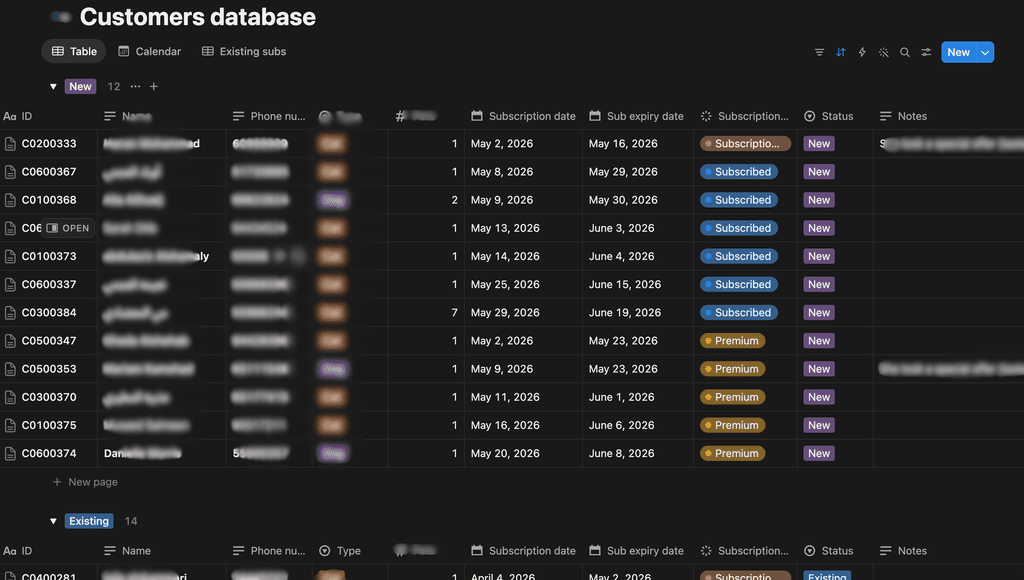Click the calendar icon in Subscription date header of New group
This screenshot has height=580, width=1024.
(x=477, y=116)
